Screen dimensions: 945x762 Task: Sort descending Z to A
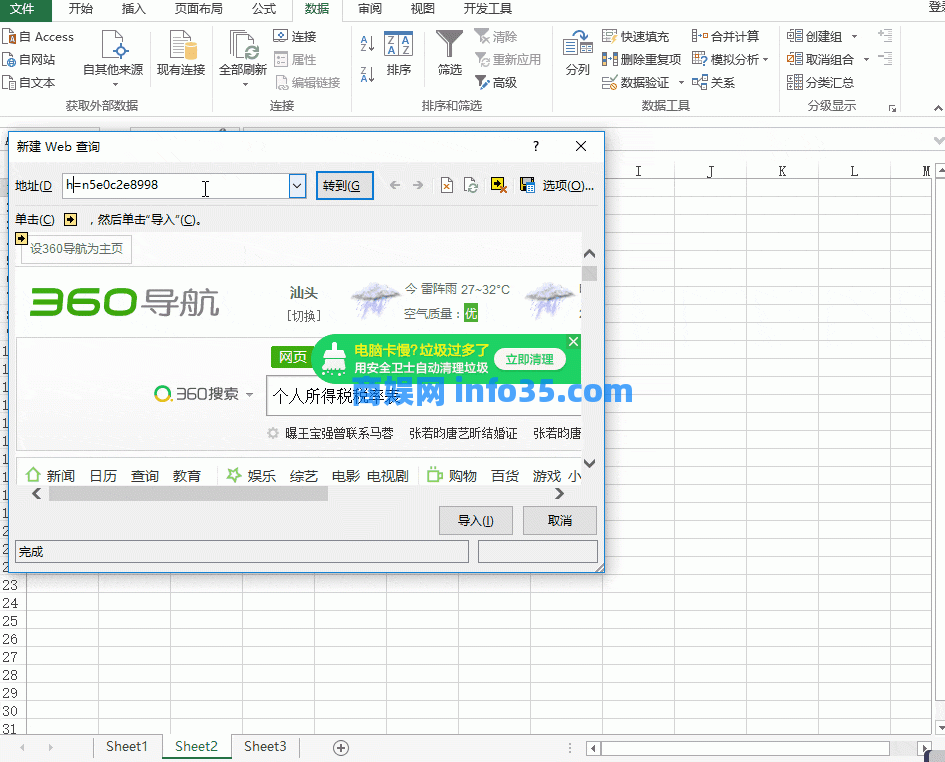point(367,74)
